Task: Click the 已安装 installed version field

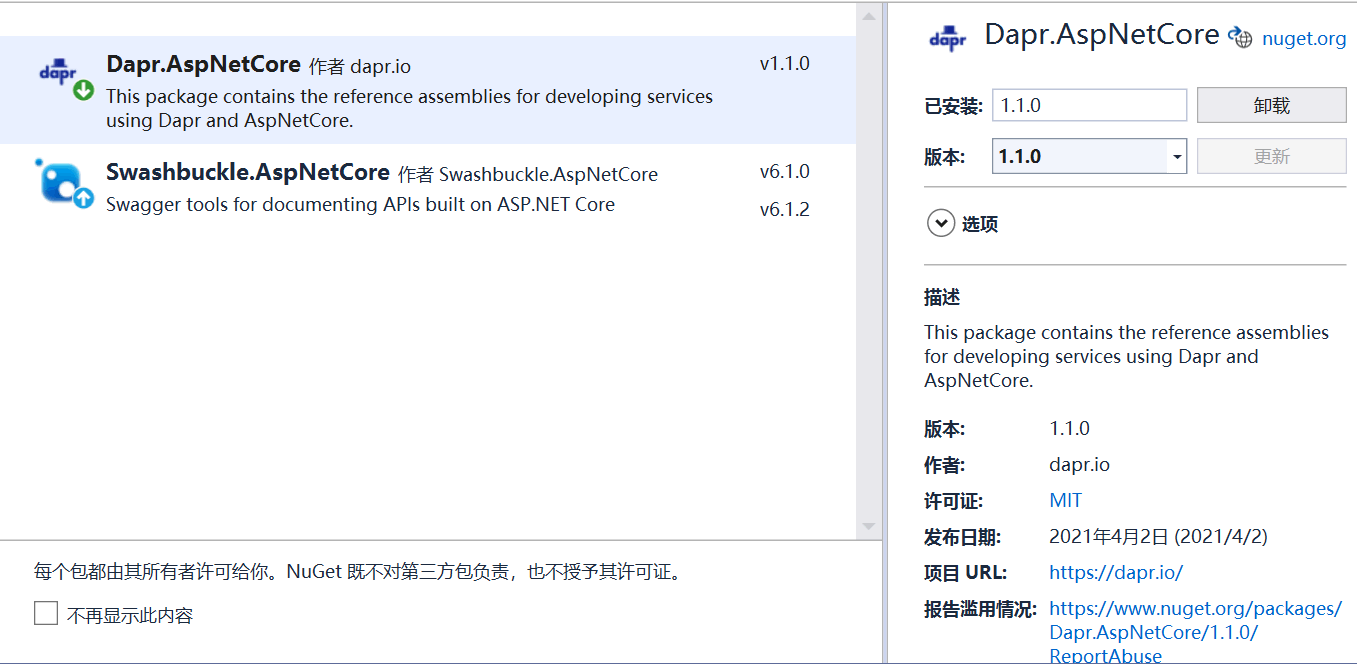Action: pyautogui.click(x=1089, y=105)
